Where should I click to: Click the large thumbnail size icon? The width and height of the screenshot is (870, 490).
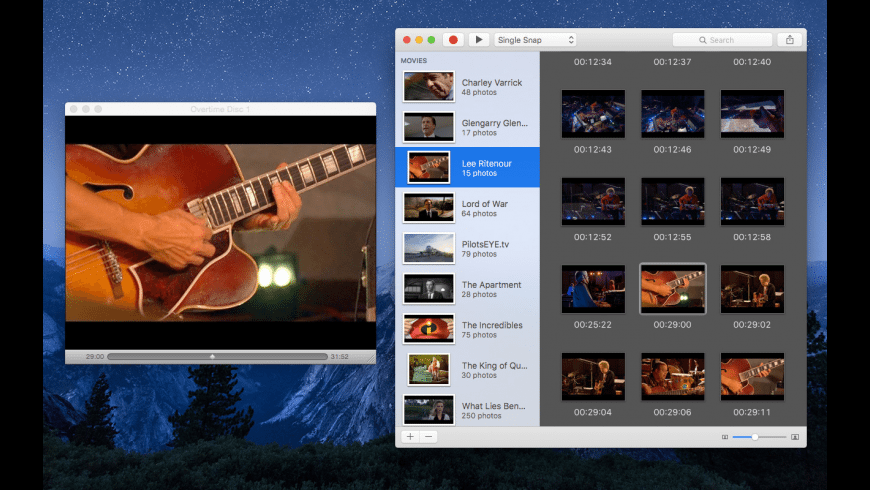coord(795,437)
